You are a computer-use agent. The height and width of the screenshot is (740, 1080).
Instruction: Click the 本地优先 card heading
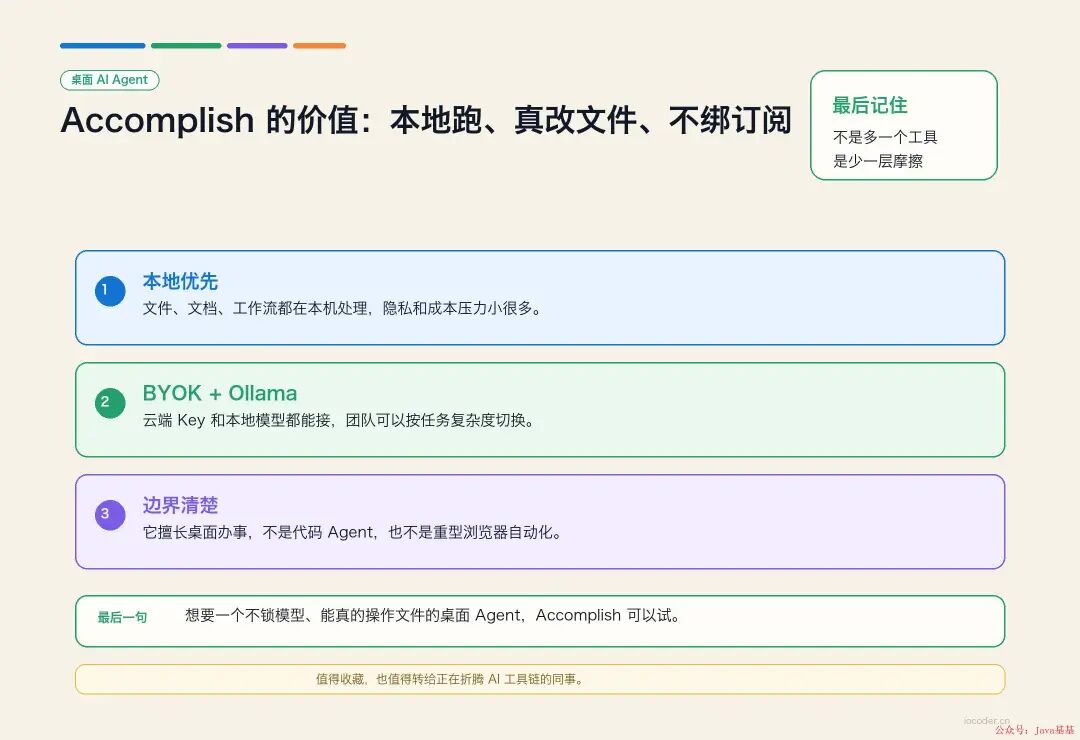[180, 281]
